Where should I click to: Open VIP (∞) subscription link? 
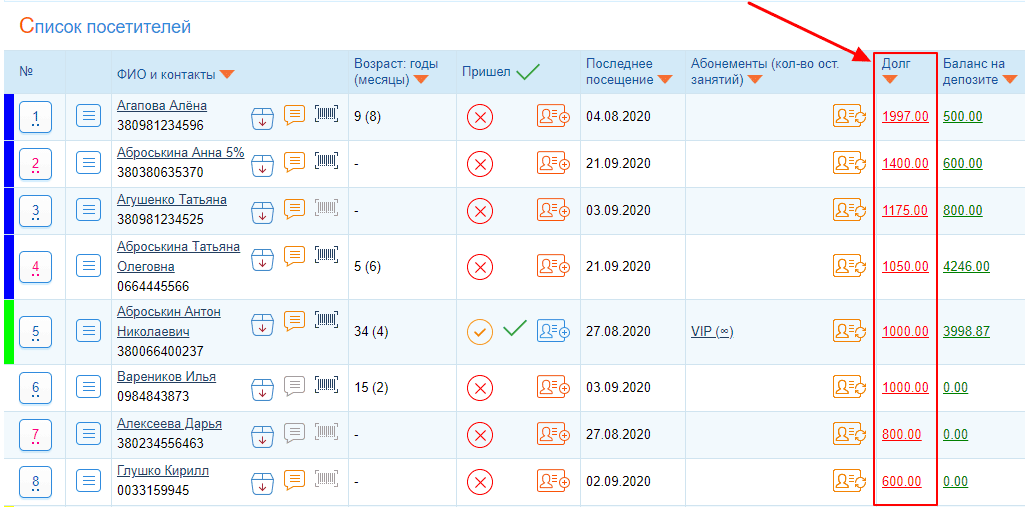712,331
